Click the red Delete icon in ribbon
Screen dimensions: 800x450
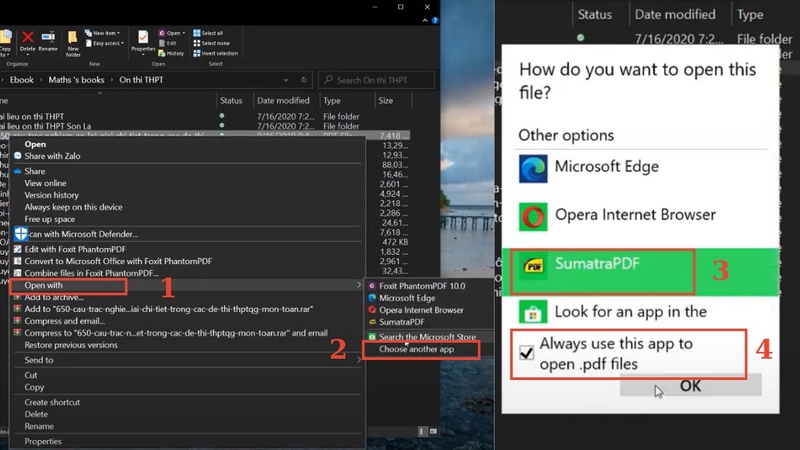(28, 38)
